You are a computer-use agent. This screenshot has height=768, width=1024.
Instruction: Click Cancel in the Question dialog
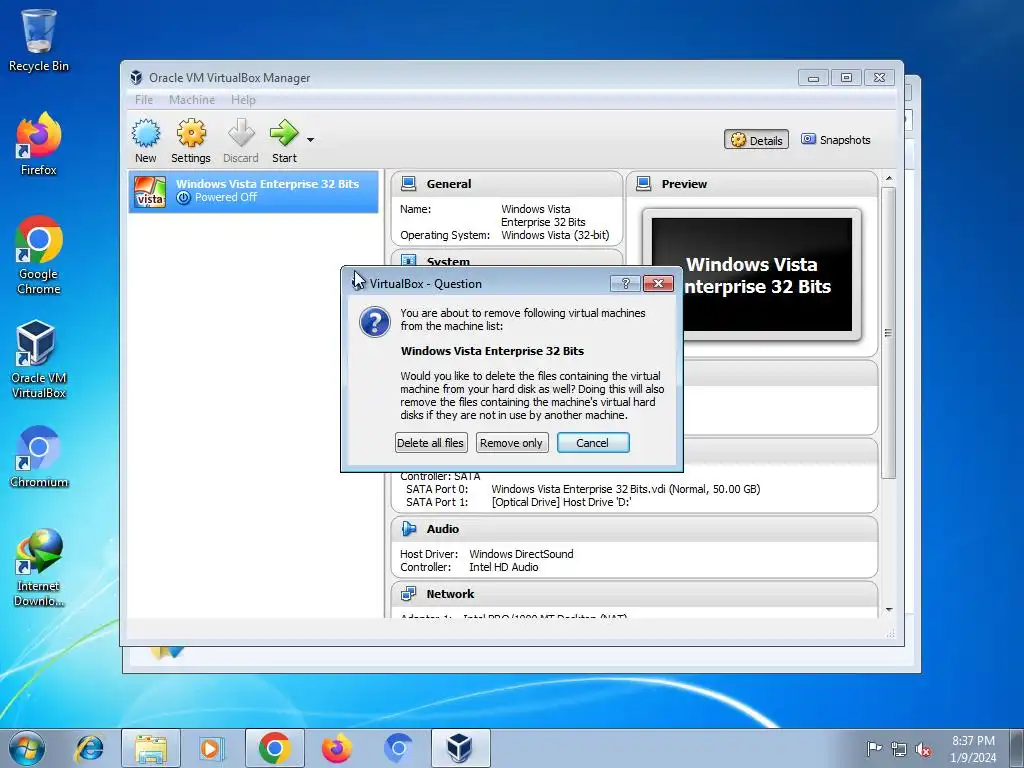[593, 443]
